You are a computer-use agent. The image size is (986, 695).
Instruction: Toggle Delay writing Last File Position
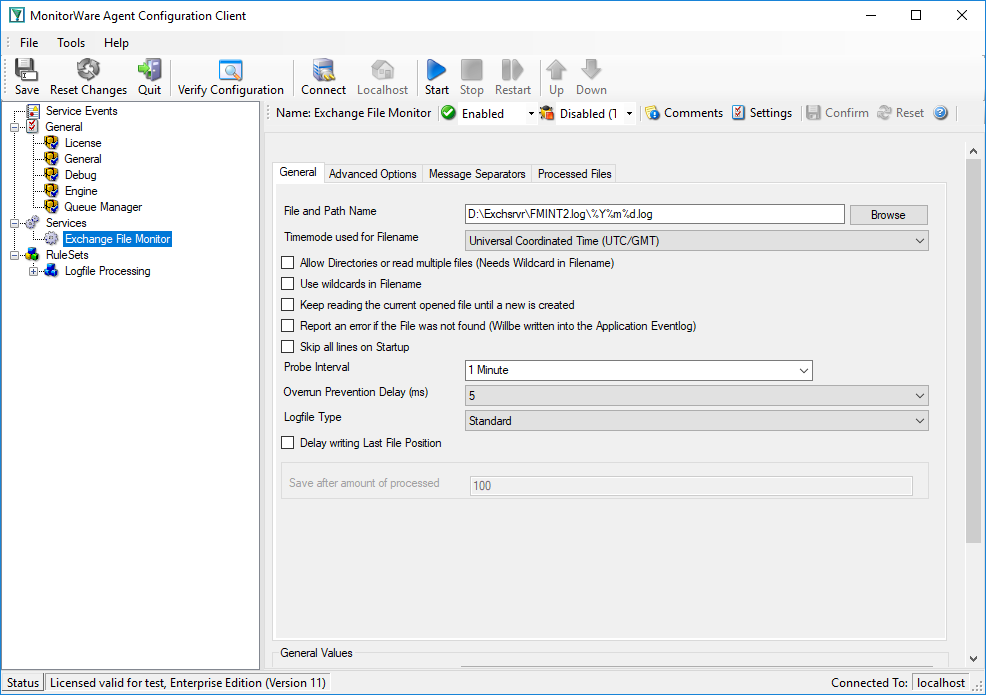287,443
